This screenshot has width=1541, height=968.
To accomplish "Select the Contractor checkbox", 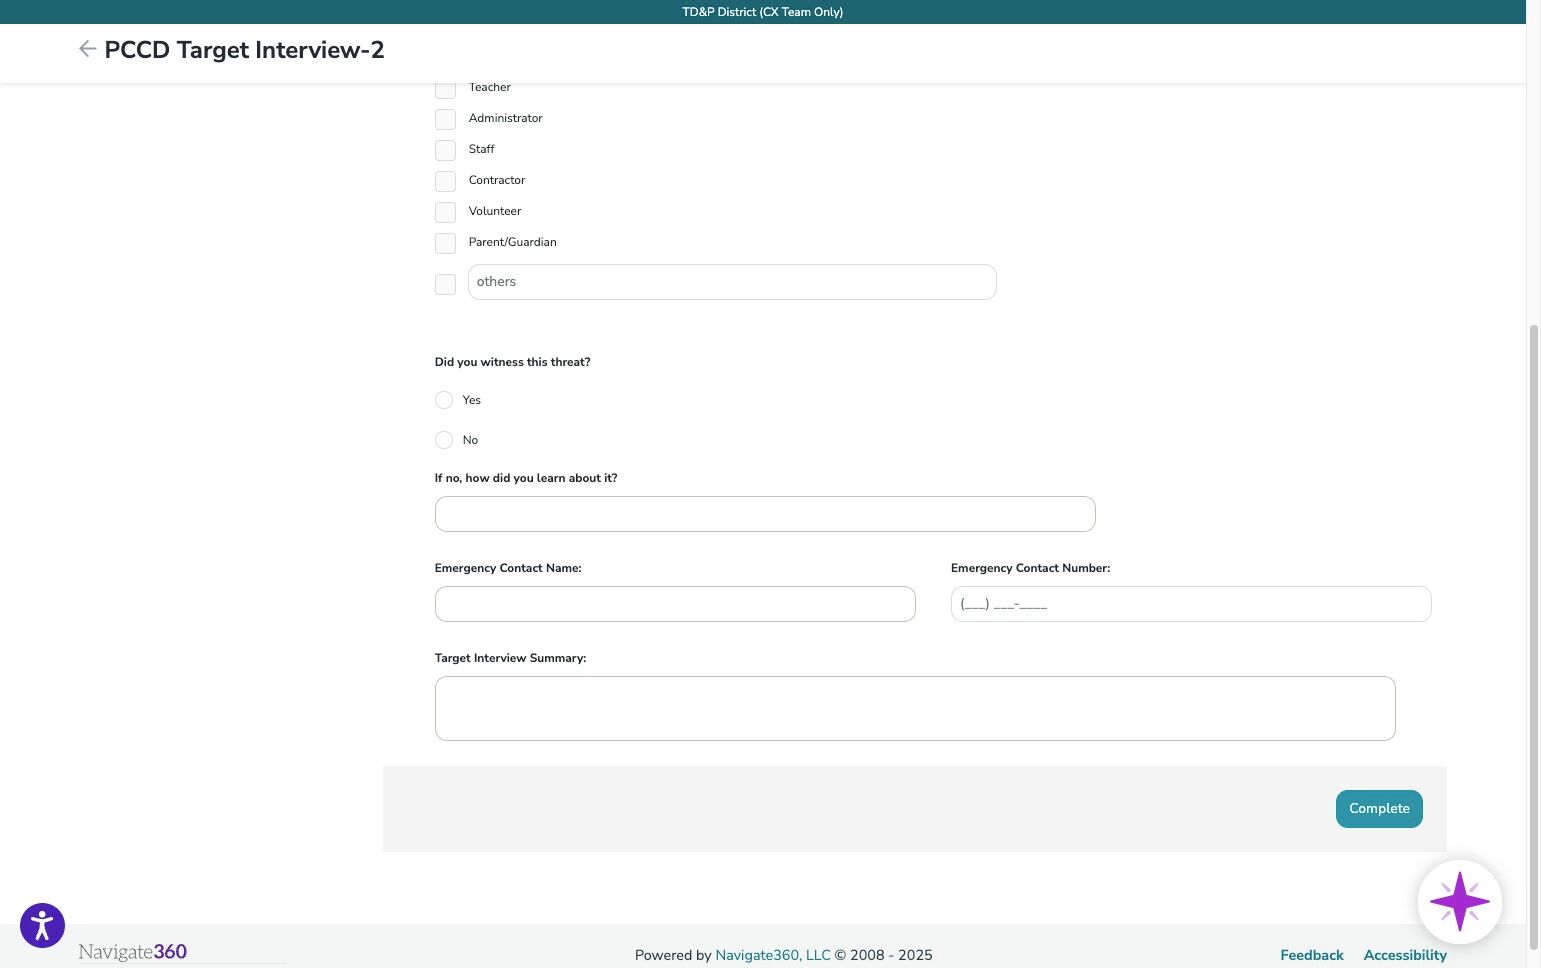I will click(445, 181).
